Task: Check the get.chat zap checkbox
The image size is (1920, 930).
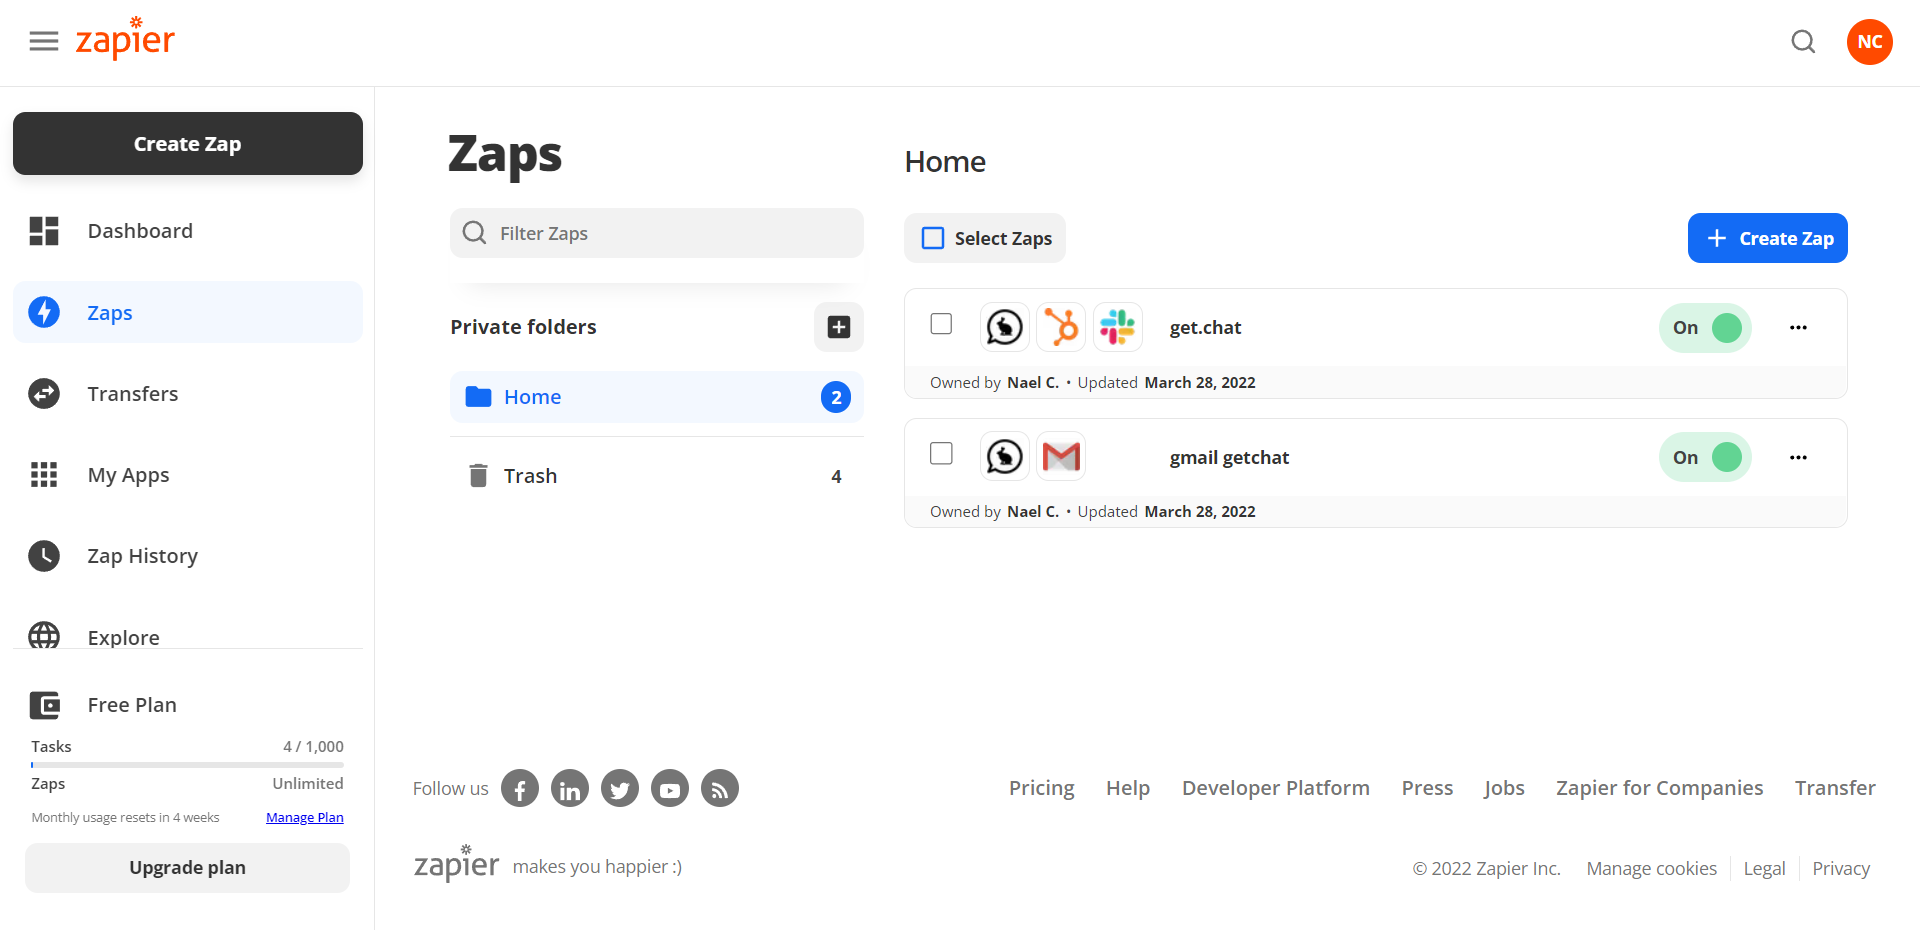Action: point(941,324)
